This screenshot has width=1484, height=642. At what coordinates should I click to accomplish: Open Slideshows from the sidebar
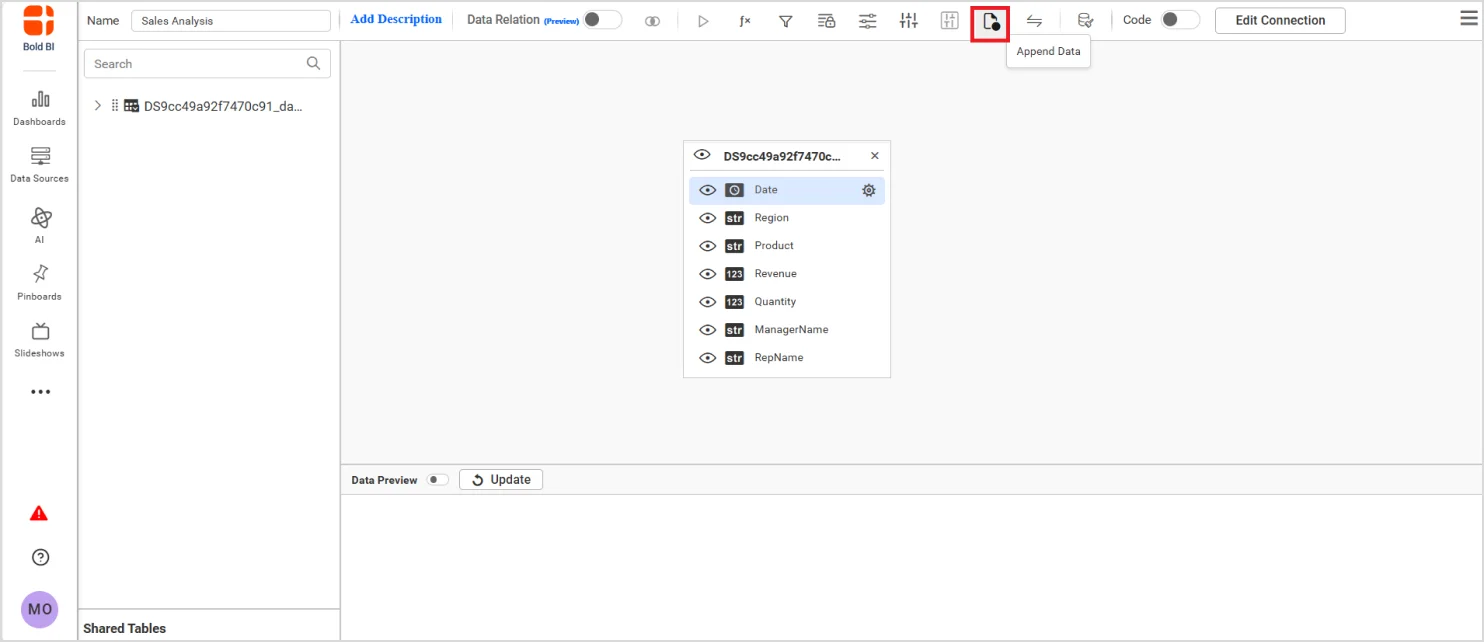pos(39,340)
